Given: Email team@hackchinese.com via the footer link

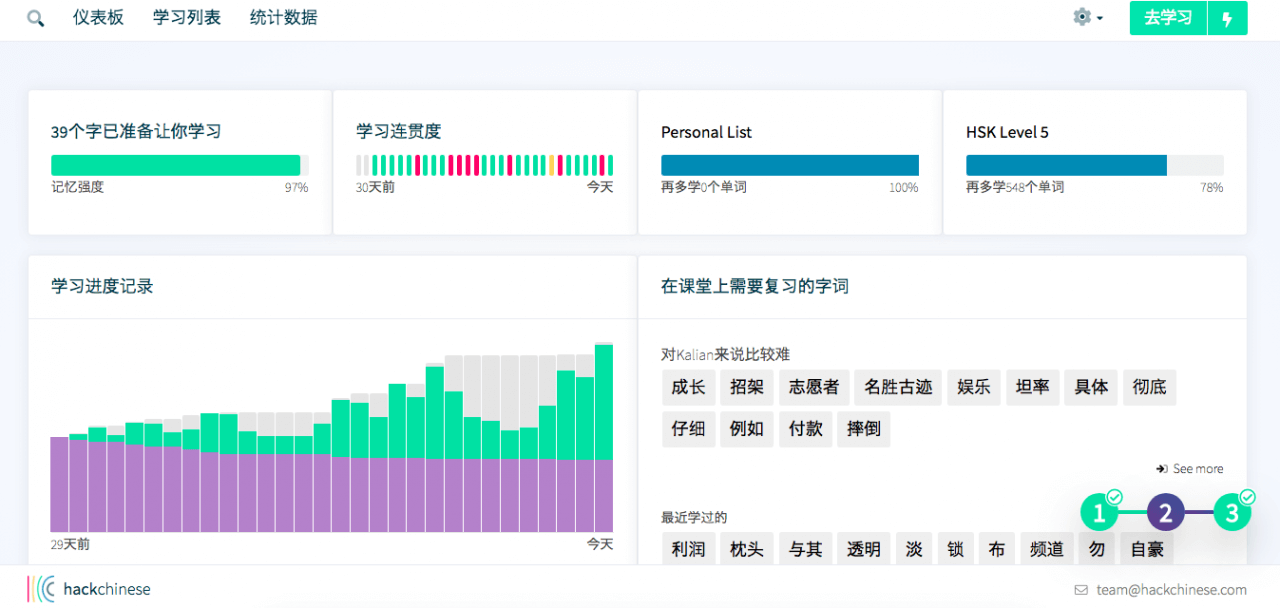Looking at the screenshot, I should pyautogui.click(x=1171, y=590).
